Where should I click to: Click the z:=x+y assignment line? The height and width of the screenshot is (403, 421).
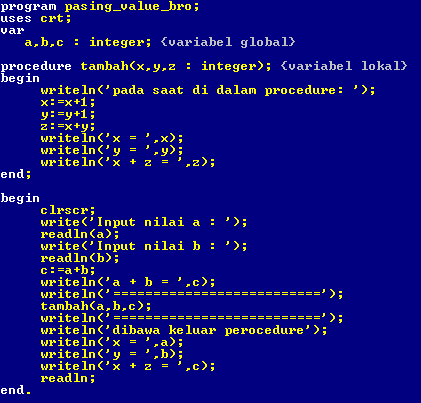click(x=68, y=126)
